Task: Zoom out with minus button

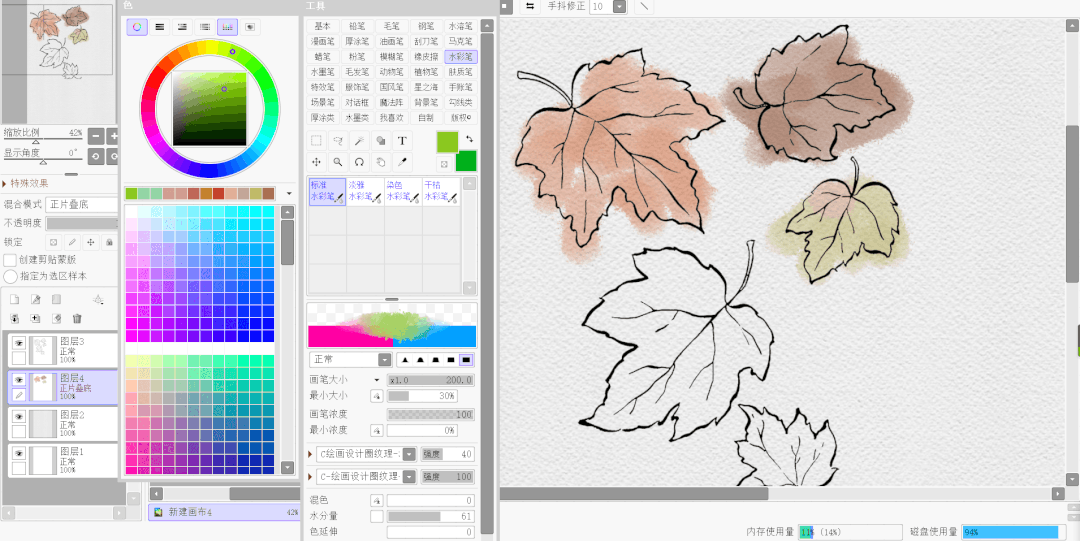Action: (96, 136)
